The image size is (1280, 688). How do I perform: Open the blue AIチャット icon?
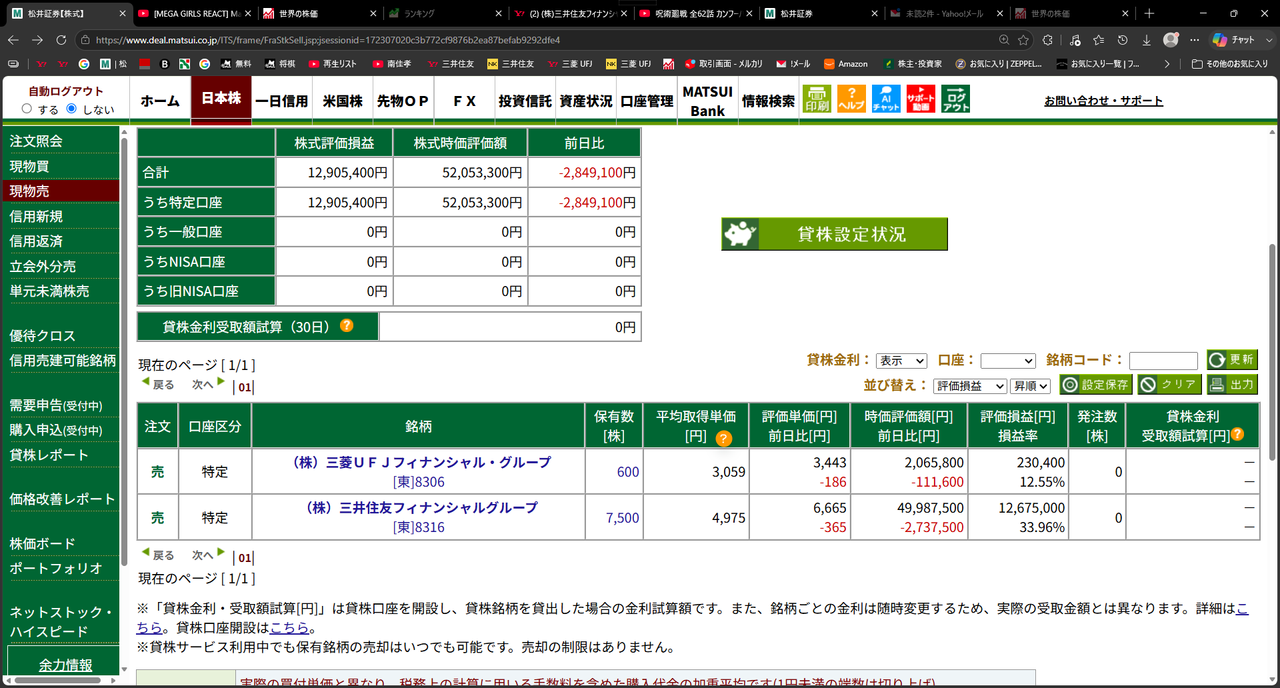click(886, 99)
